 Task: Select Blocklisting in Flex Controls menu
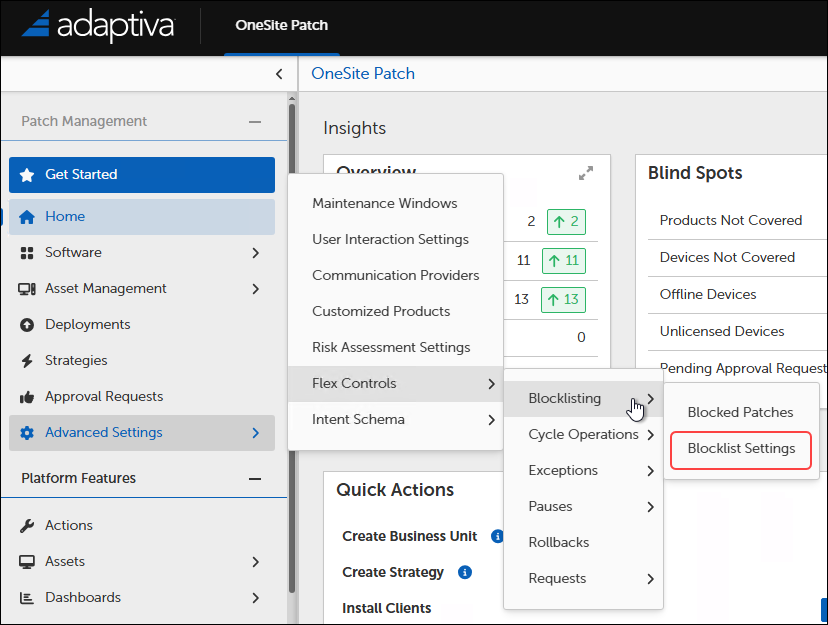point(583,399)
